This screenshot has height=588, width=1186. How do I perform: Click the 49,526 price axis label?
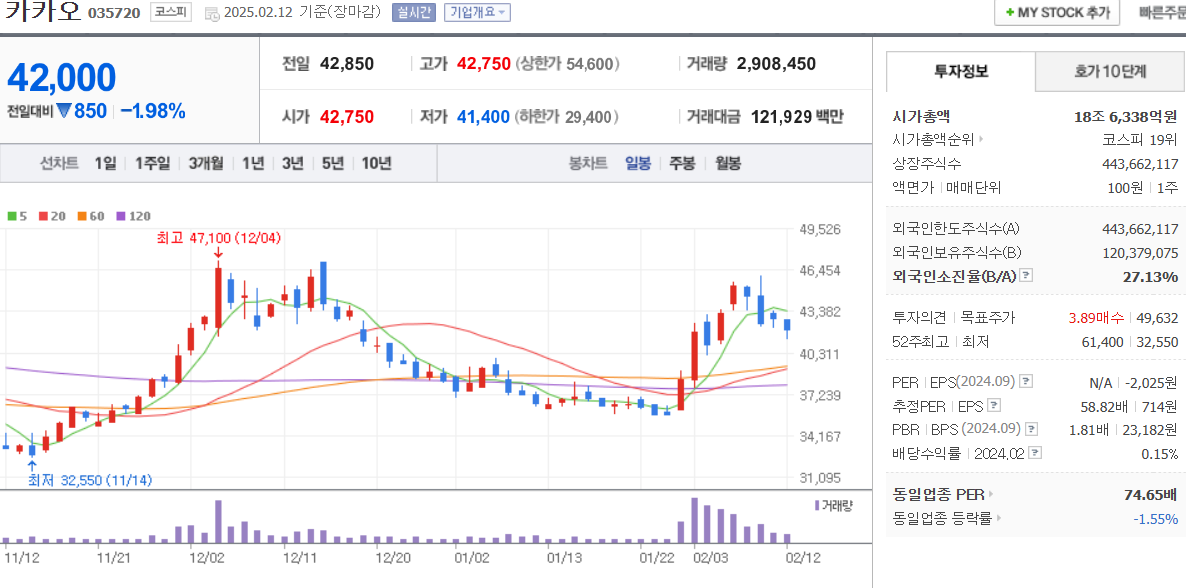click(820, 229)
